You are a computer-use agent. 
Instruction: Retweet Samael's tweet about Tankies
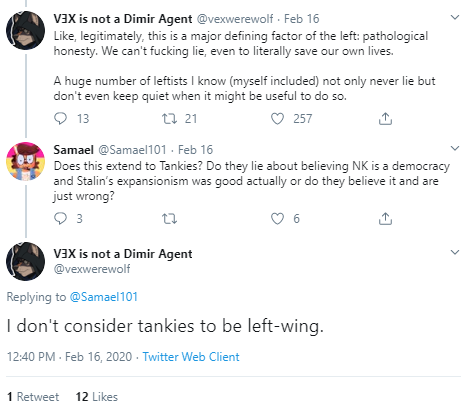tap(169, 219)
